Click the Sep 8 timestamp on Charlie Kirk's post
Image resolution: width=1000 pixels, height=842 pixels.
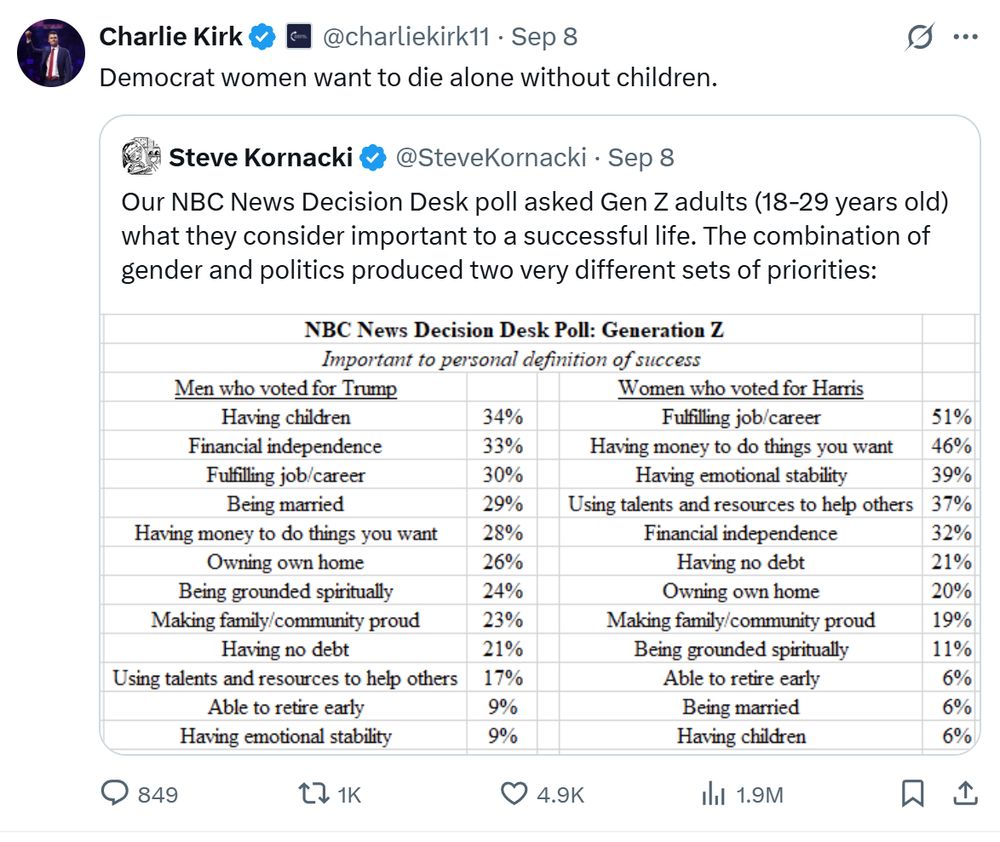544,38
